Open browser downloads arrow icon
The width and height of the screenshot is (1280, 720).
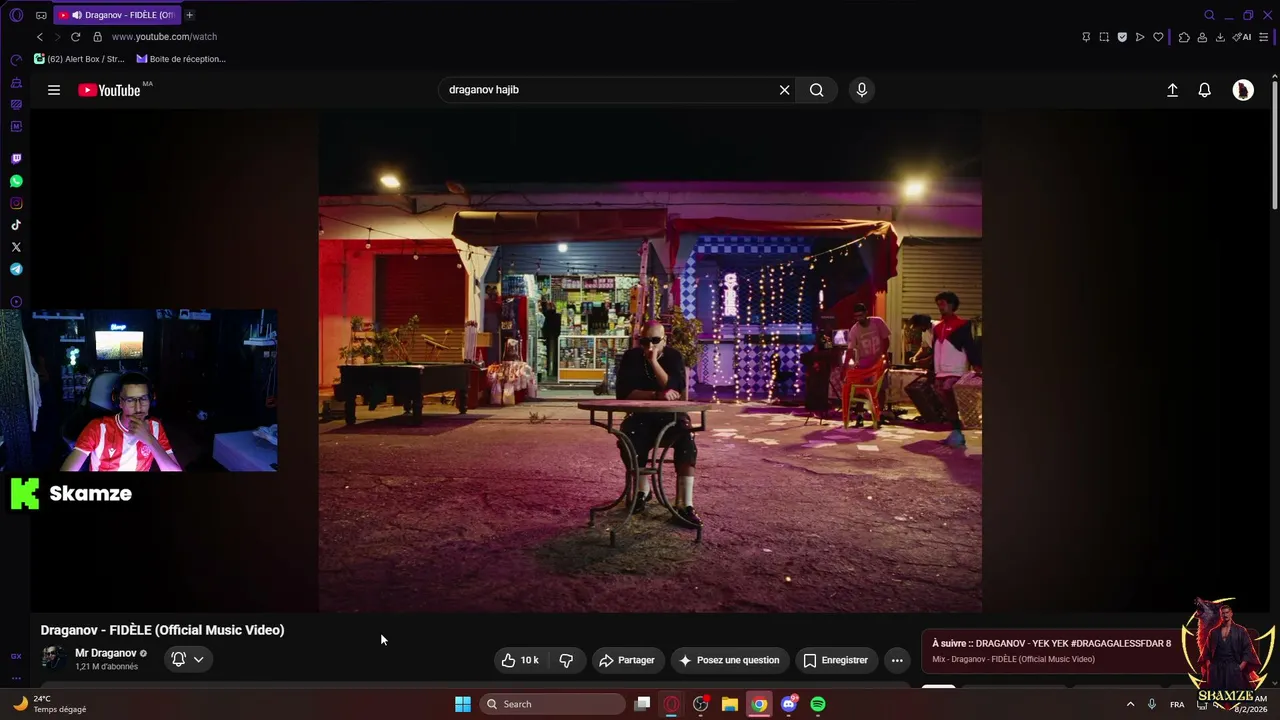click(x=1220, y=37)
